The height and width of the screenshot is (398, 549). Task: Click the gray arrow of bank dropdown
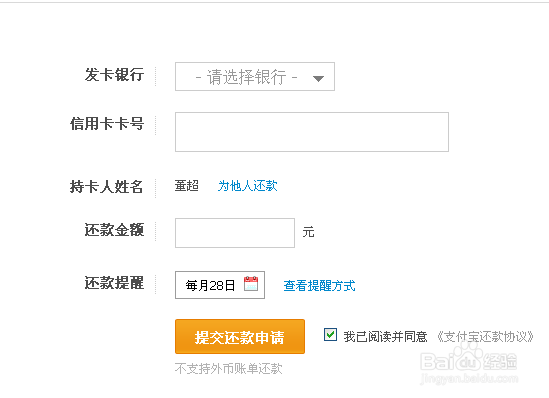pos(318,79)
